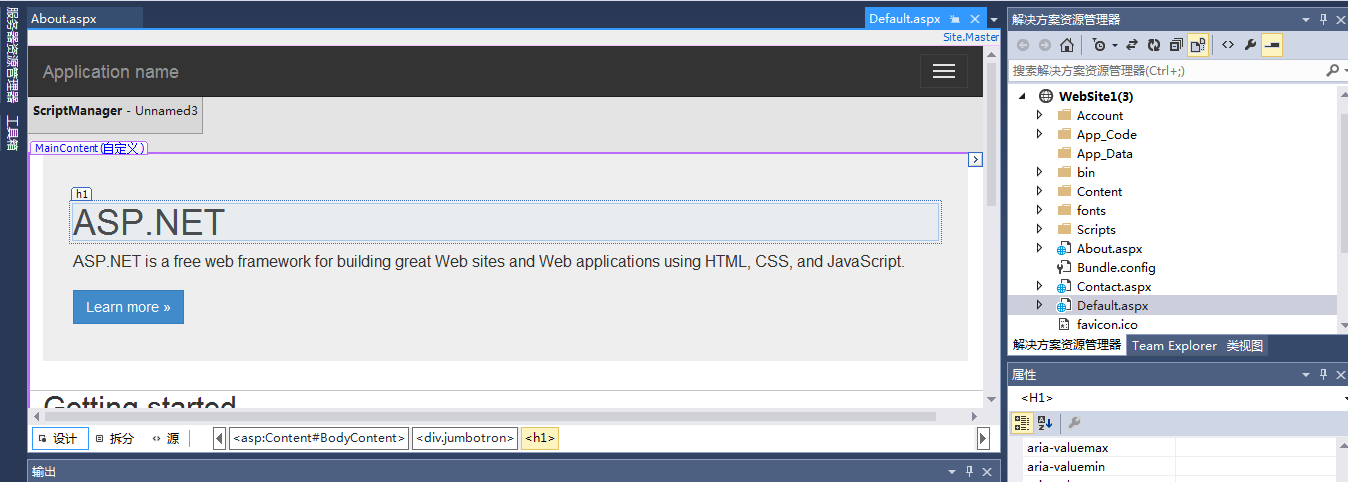Open Properties via wrench icon in Solution Explorer
The image size is (1348, 482).
1250,45
